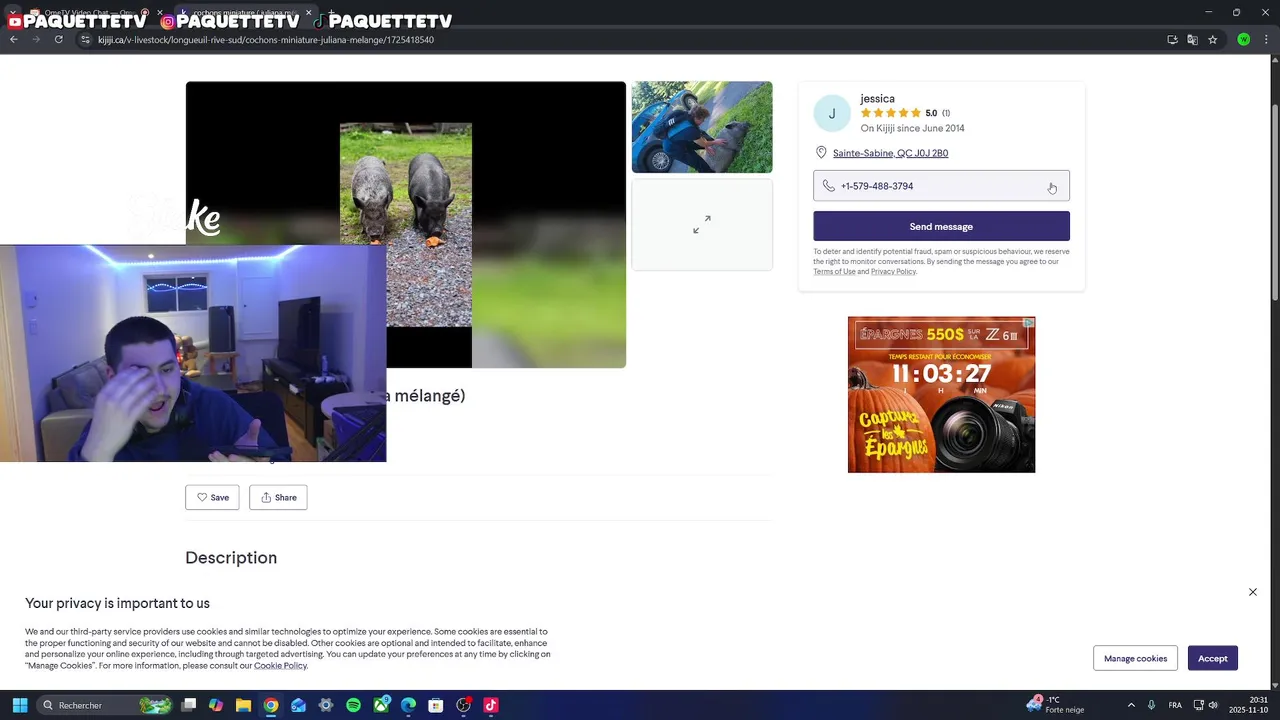
Task: Open Microsoft Store from the taskbar
Action: coord(435,705)
